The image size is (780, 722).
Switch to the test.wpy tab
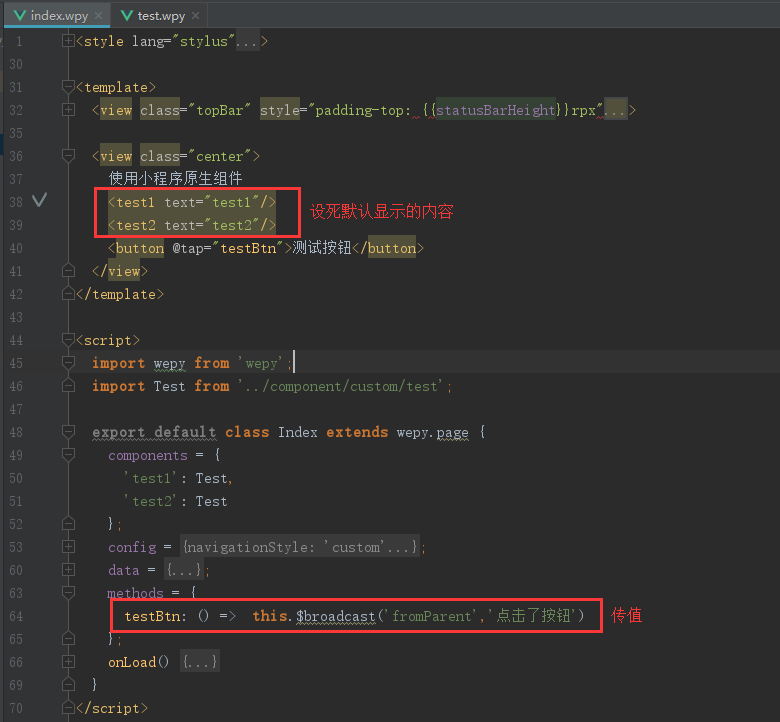coord(161,16)
